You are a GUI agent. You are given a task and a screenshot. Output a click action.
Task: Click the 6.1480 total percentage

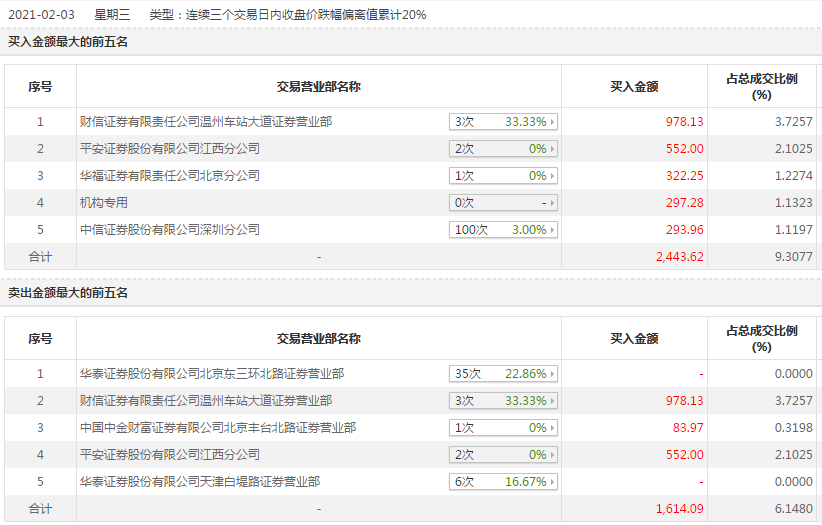click(x=794, y=509)
